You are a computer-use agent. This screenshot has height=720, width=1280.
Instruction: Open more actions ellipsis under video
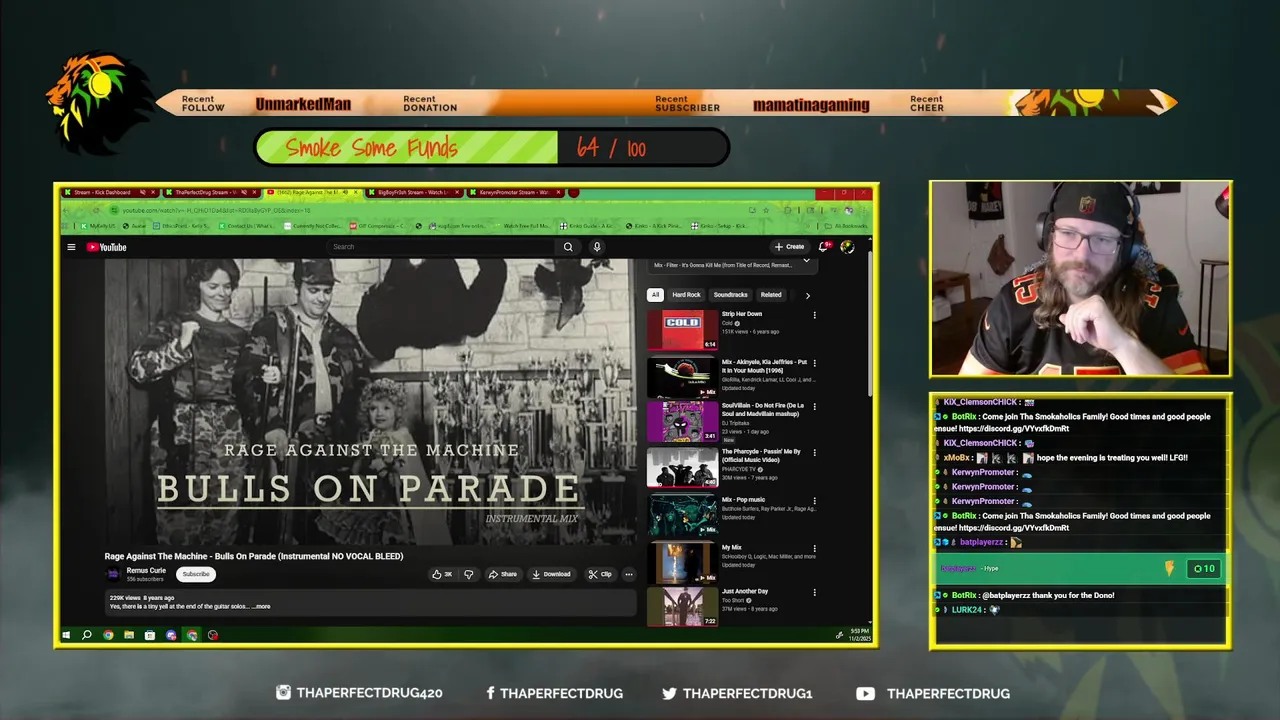628,574
